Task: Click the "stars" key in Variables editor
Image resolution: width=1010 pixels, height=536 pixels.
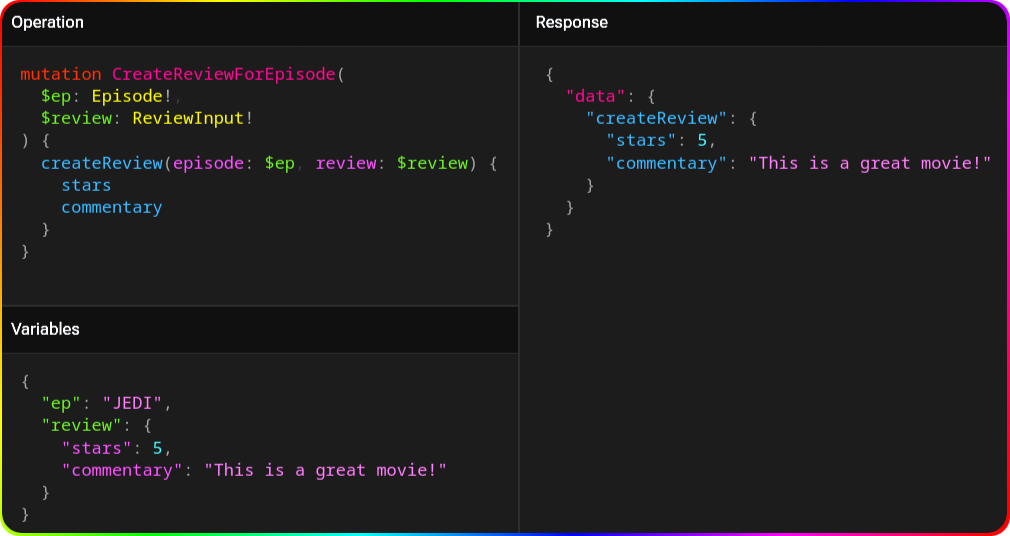Action: tap(96, 447)
